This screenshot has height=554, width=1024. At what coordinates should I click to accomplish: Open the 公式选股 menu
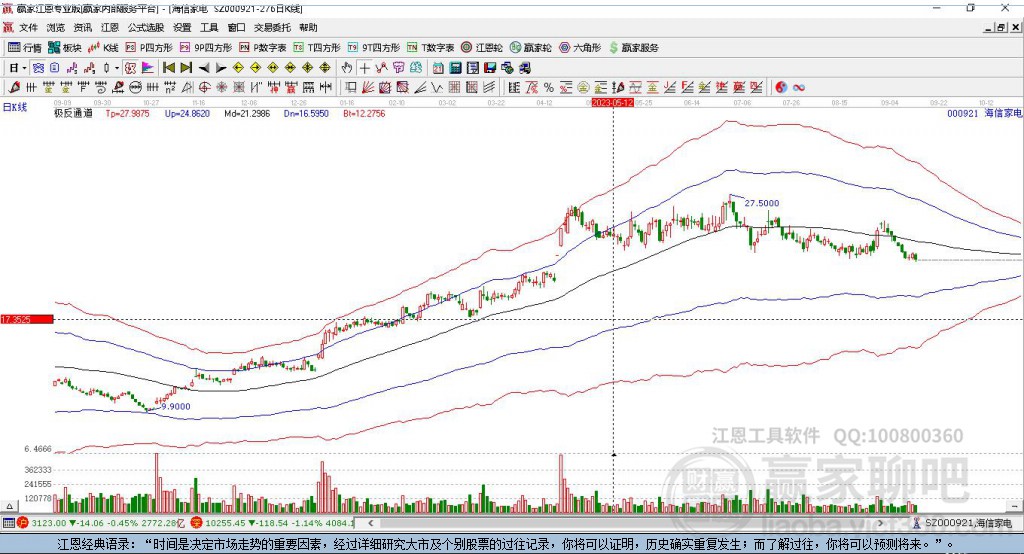coord(146,27)
